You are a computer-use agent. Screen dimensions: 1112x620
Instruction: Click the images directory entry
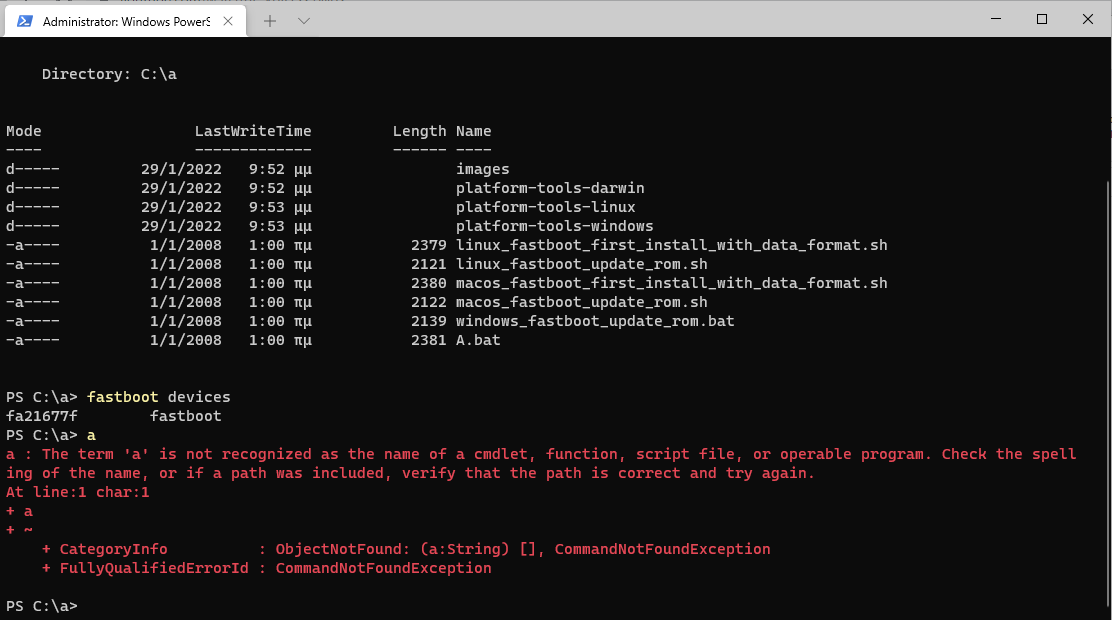(x=482, y=169)
